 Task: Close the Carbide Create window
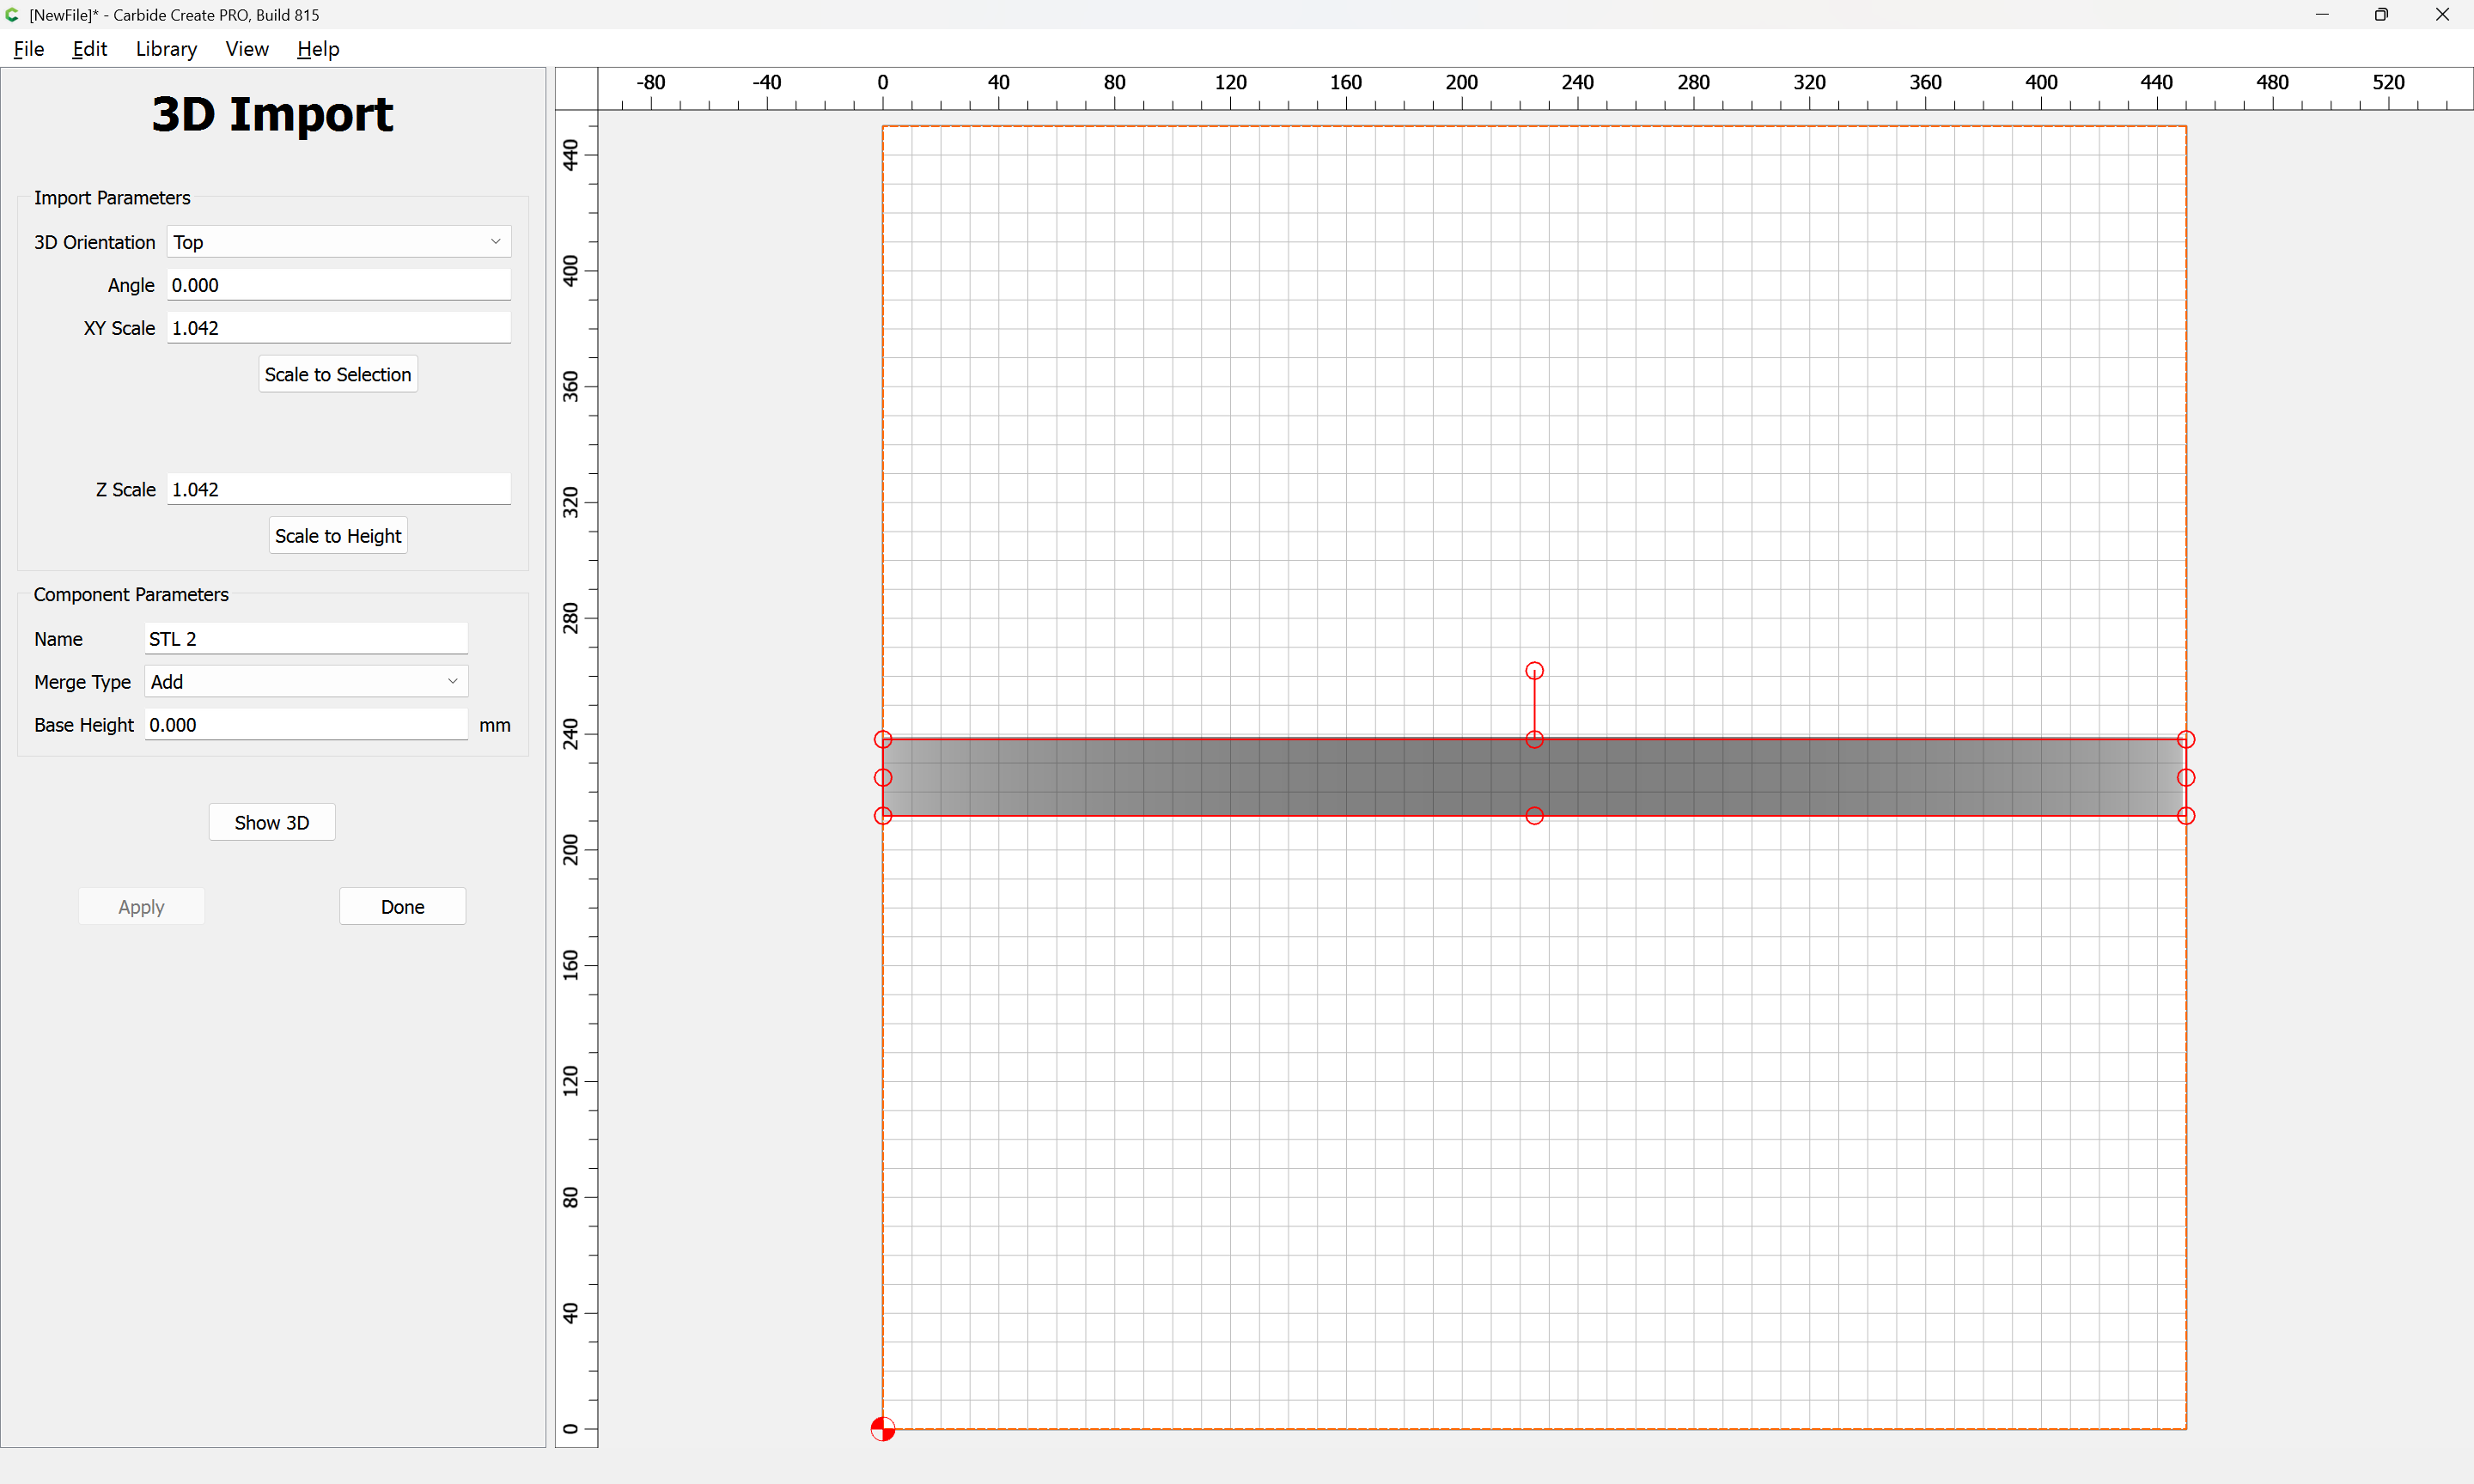[2442, 14]
